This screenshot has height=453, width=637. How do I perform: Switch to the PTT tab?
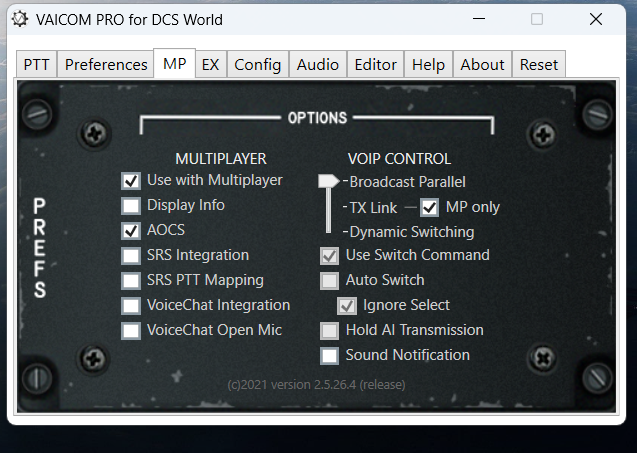click(37, 64)
